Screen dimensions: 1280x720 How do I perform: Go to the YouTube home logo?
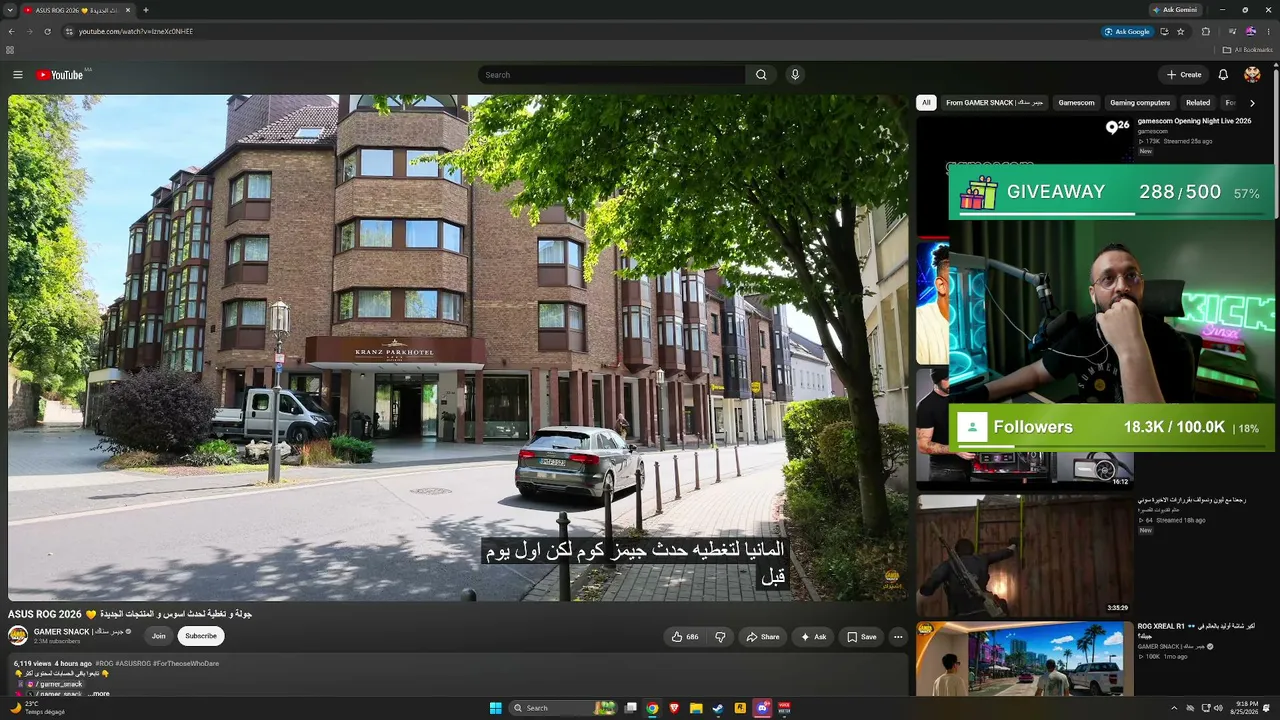point(60,75)
